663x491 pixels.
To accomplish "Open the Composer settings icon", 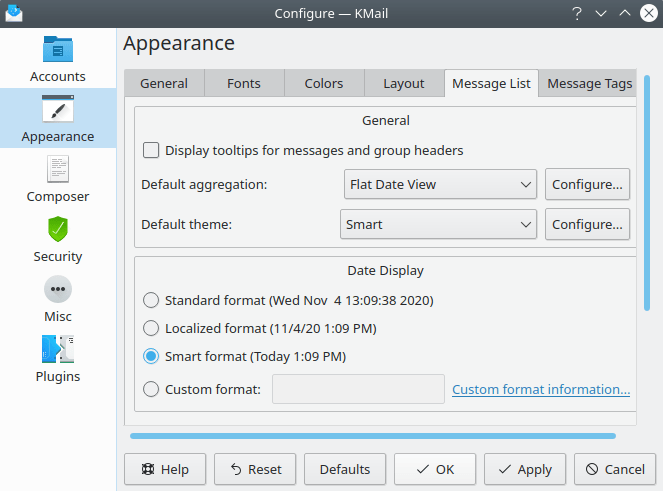I will (58, 170).
